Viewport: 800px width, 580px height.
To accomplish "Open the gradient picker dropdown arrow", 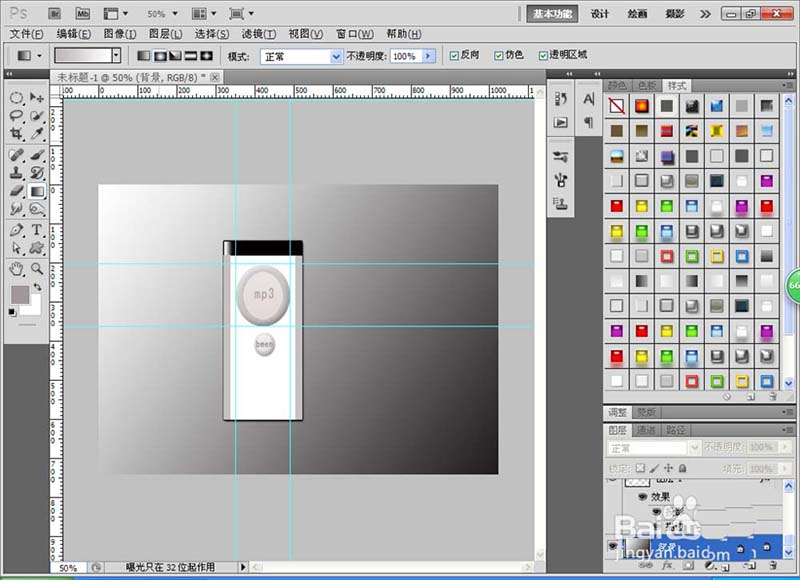I will coord(116,55).
